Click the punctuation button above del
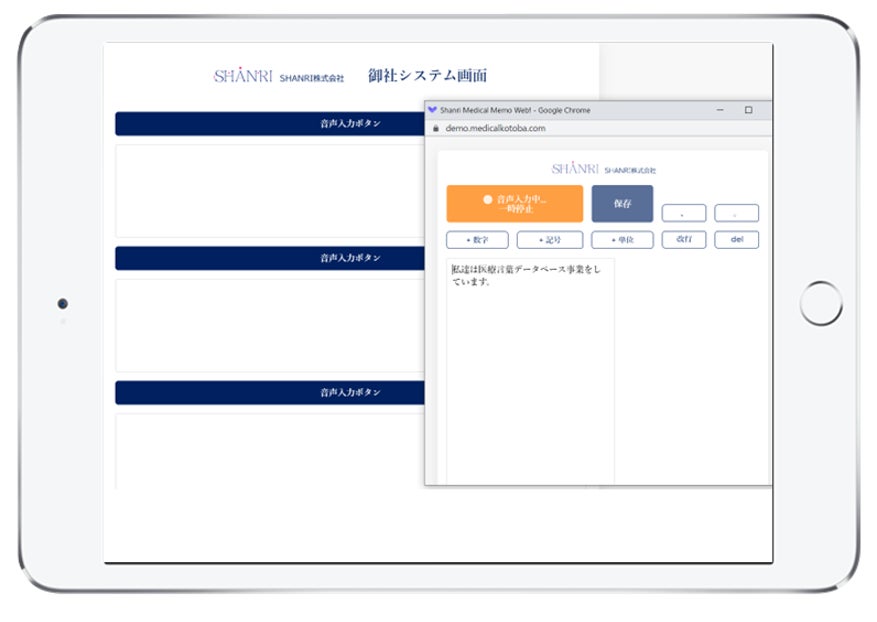 coord(737,213)
